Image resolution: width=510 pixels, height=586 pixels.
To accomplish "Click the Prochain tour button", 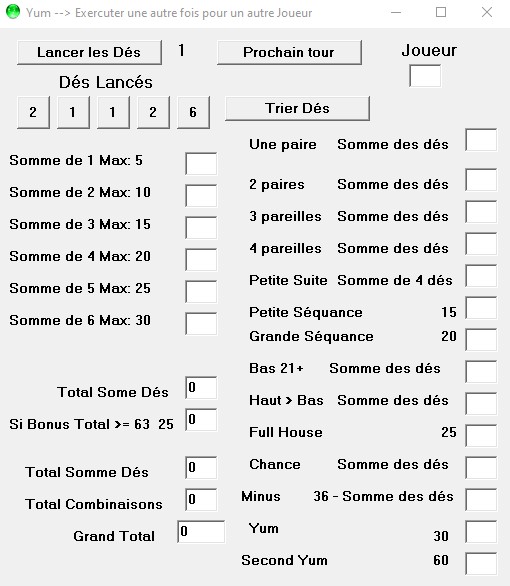I will pyautogui.click(x=289, y=52).
